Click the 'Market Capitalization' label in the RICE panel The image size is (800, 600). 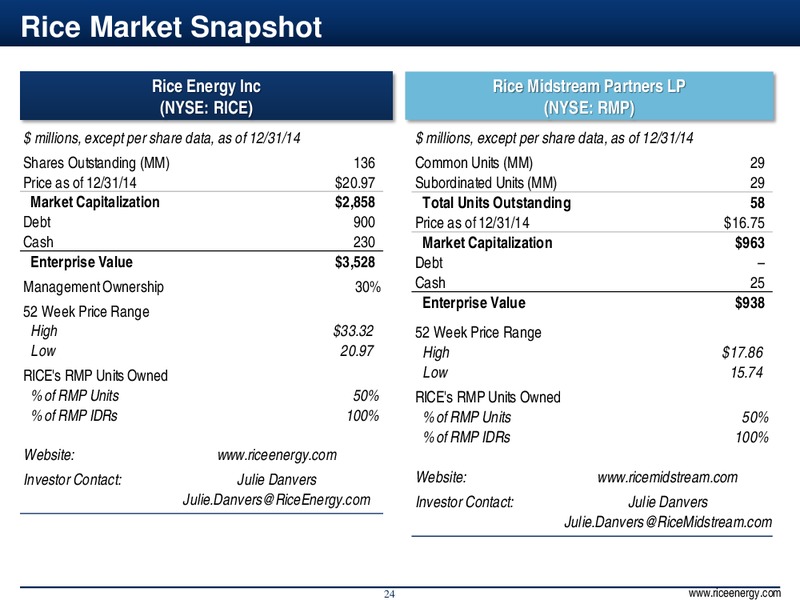[x=95, y=202]
